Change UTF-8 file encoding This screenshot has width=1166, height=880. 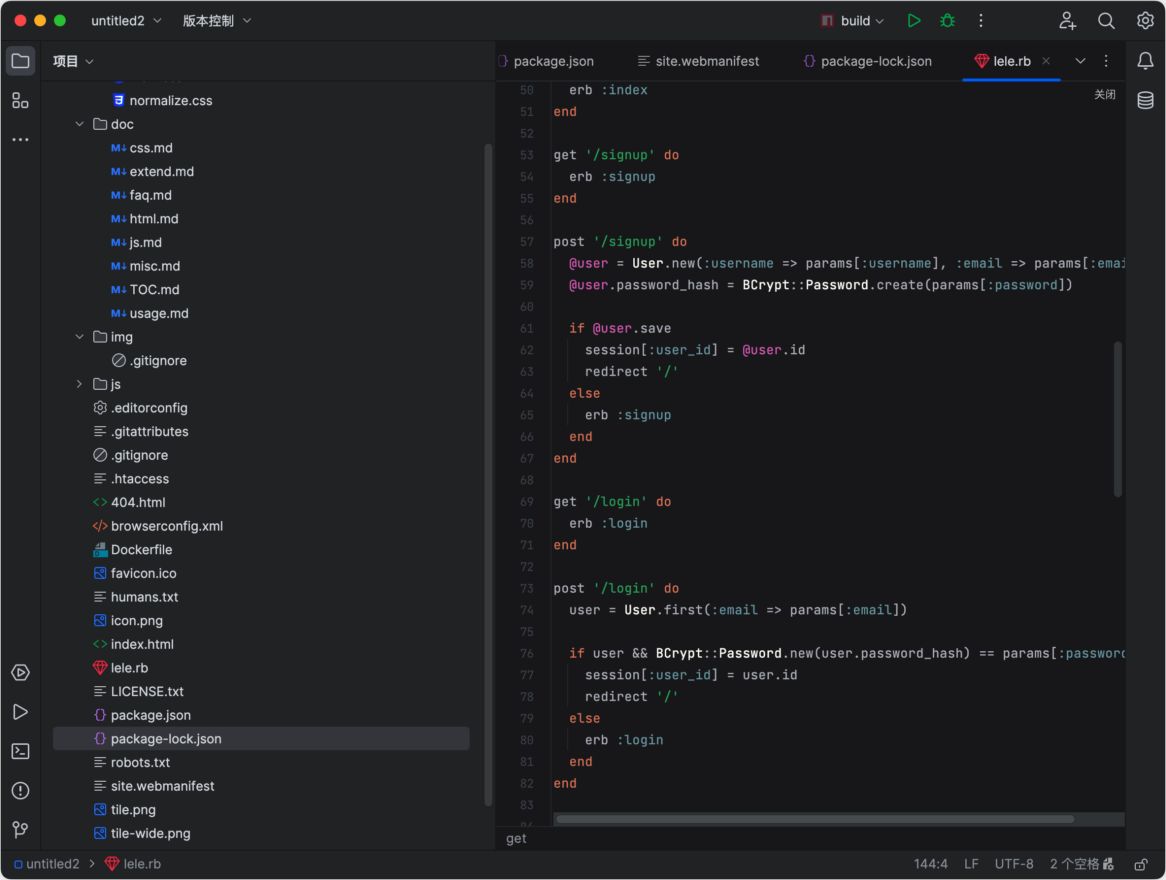pos(1014,864)
